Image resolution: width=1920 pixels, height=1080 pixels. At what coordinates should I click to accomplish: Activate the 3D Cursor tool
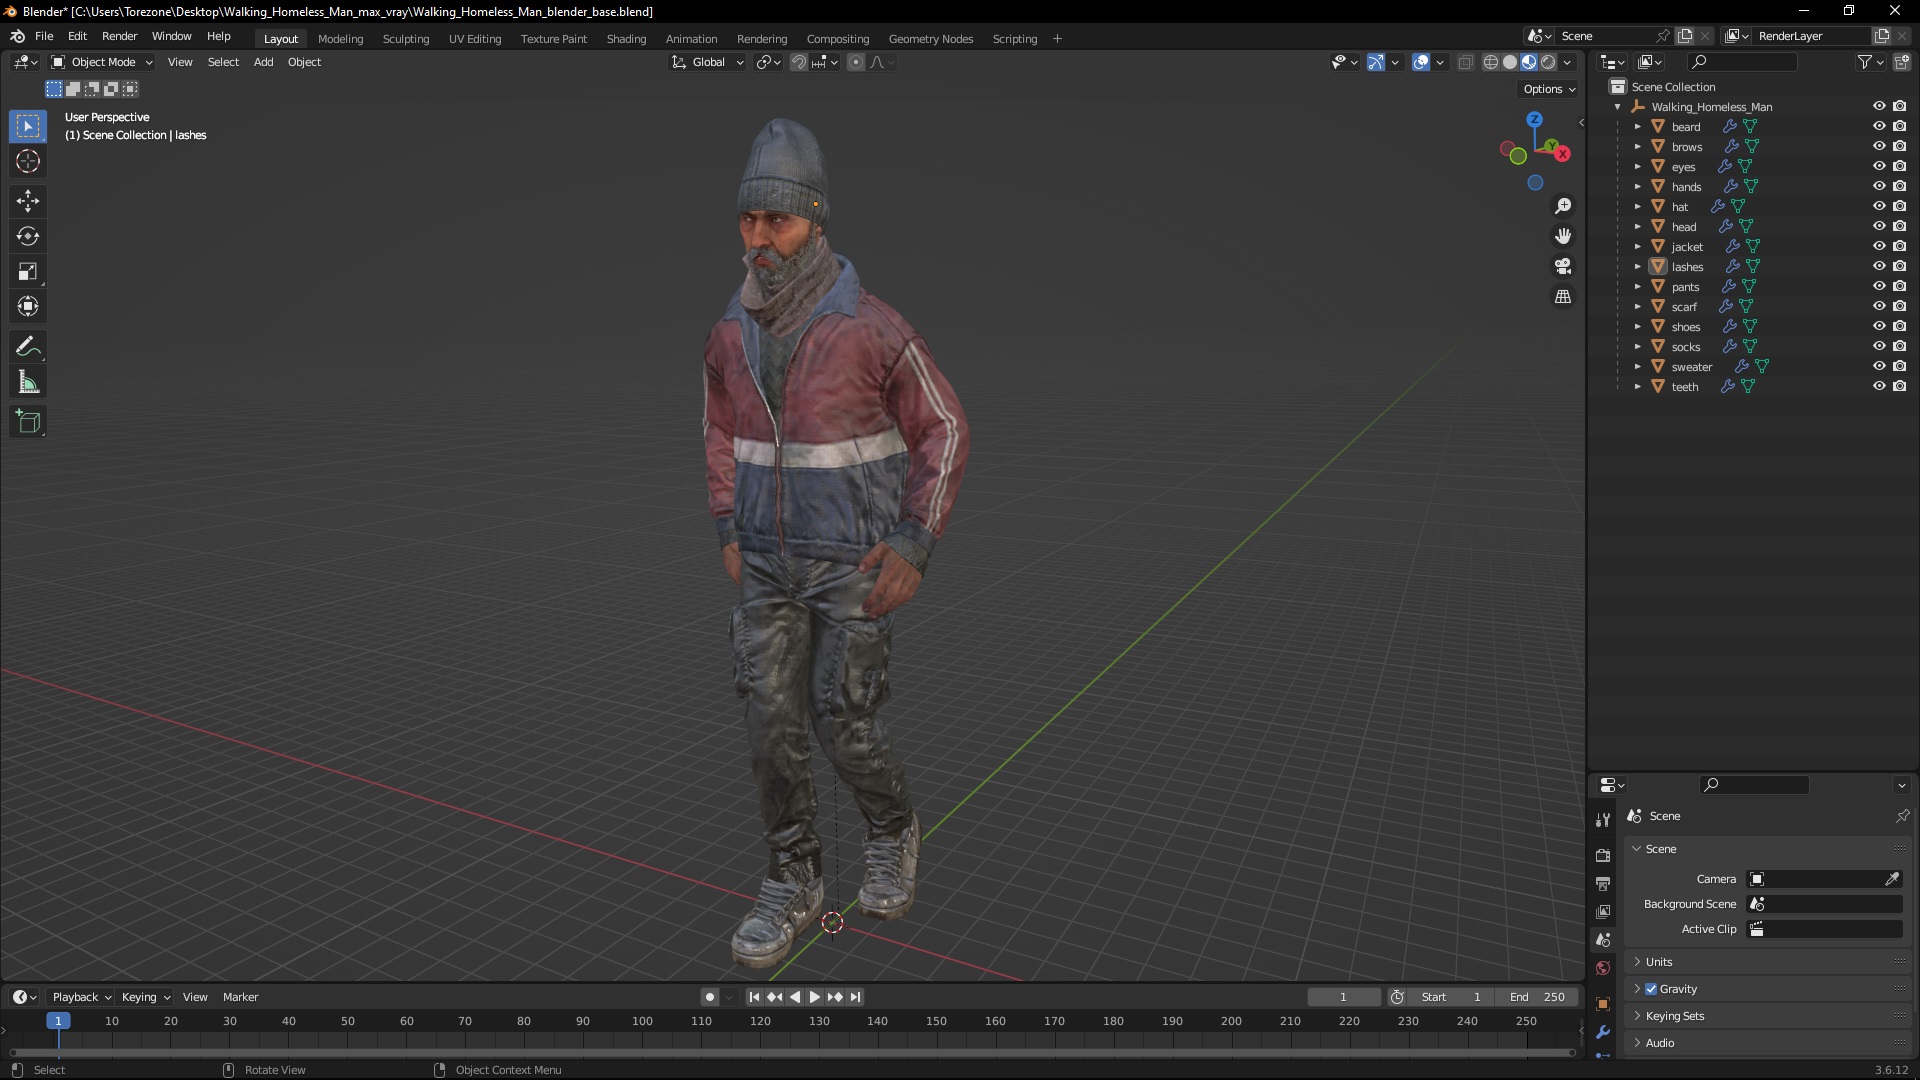28,161
